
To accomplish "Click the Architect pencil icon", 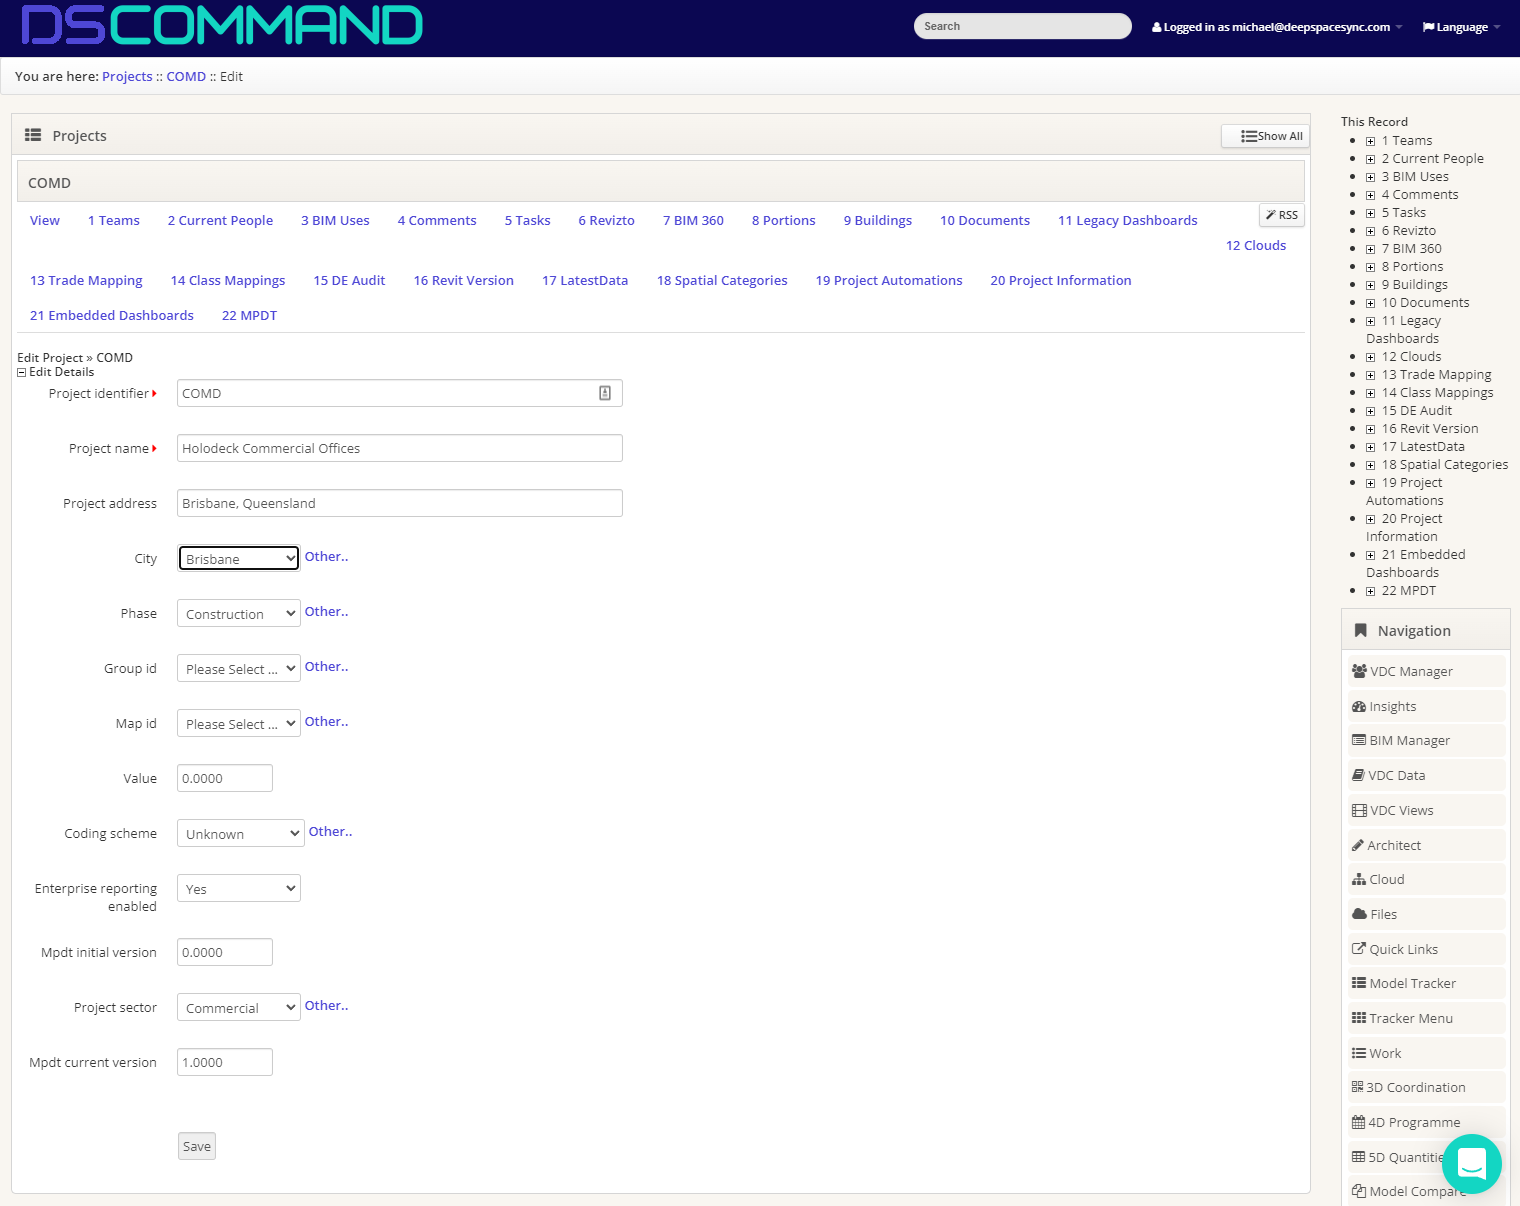I will coord(1358,845).
